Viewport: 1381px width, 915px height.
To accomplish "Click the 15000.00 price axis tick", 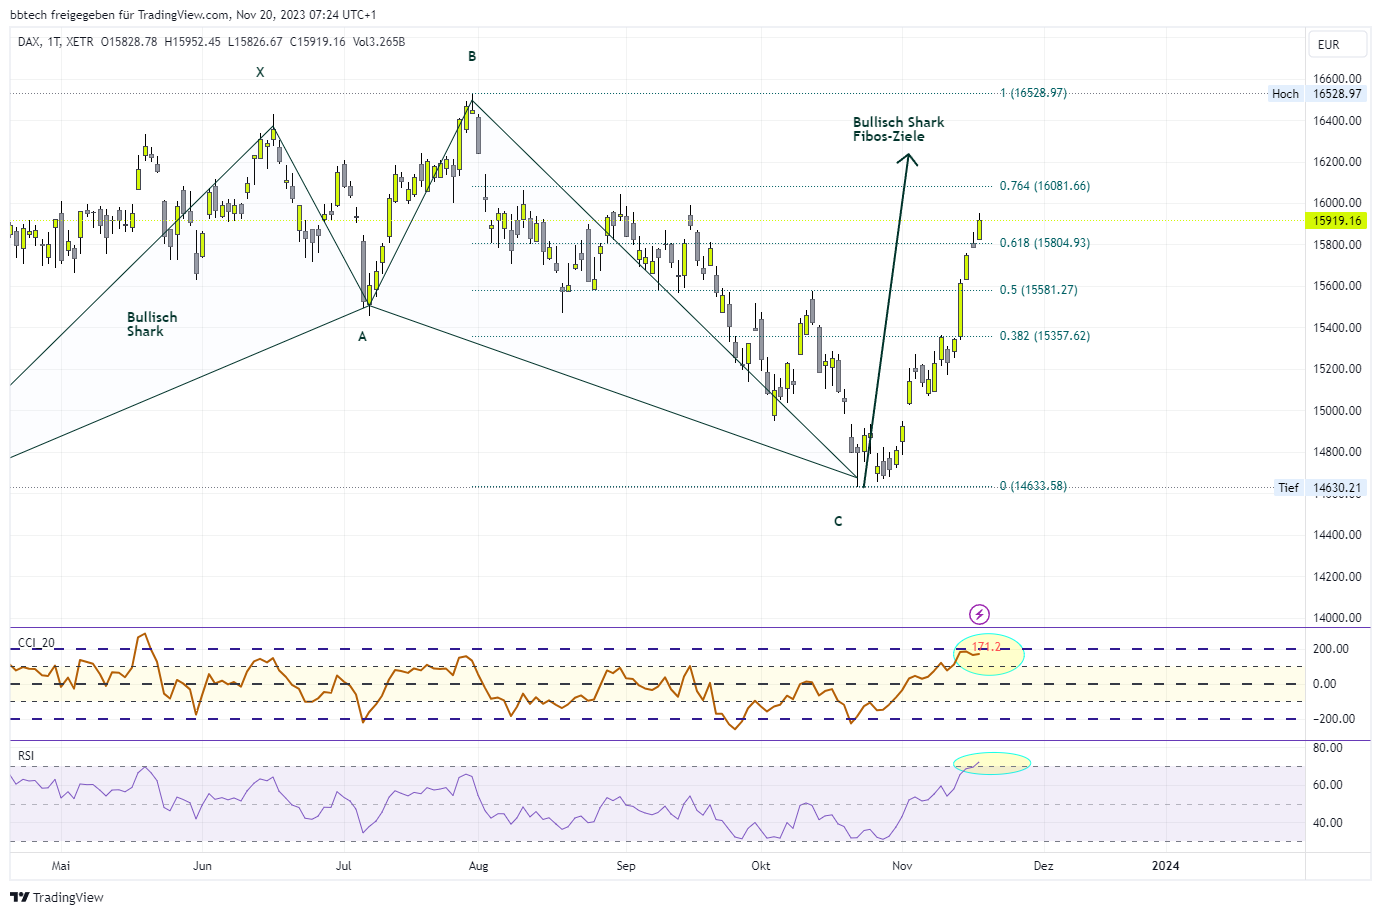I will pos(1337,411).
